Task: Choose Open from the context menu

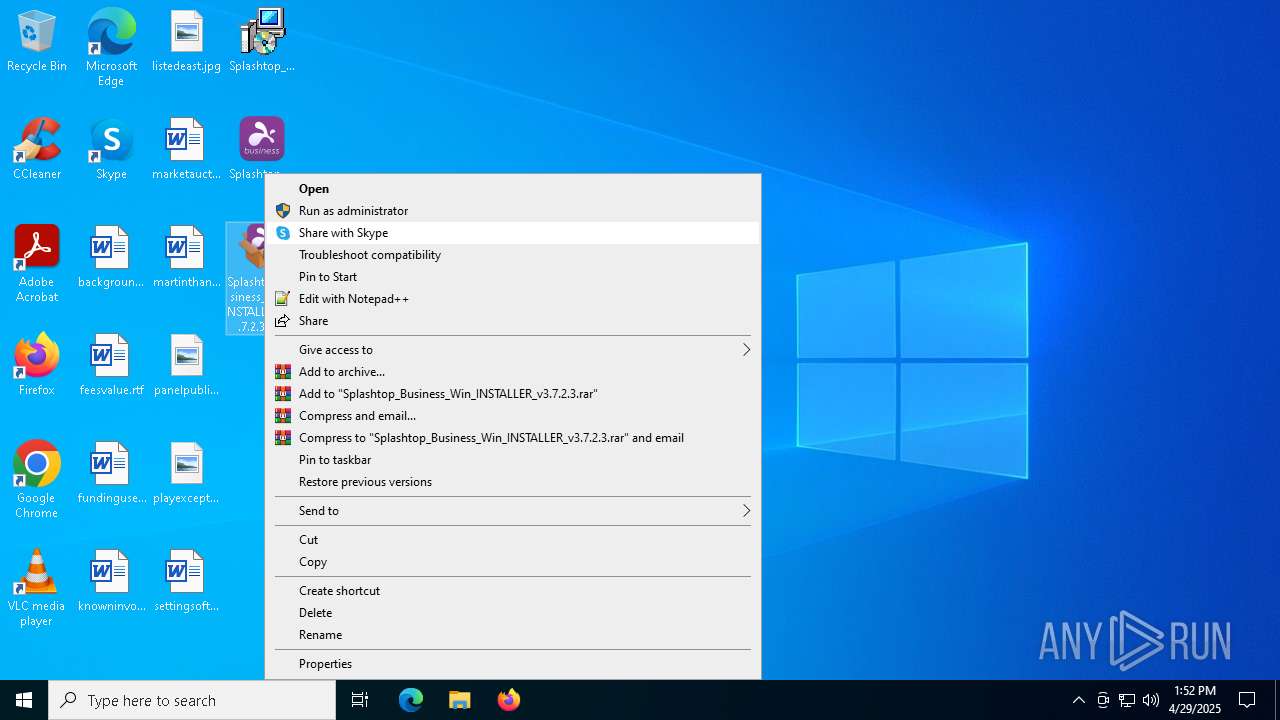Action: pyautogui.click(x=513, y=189)
